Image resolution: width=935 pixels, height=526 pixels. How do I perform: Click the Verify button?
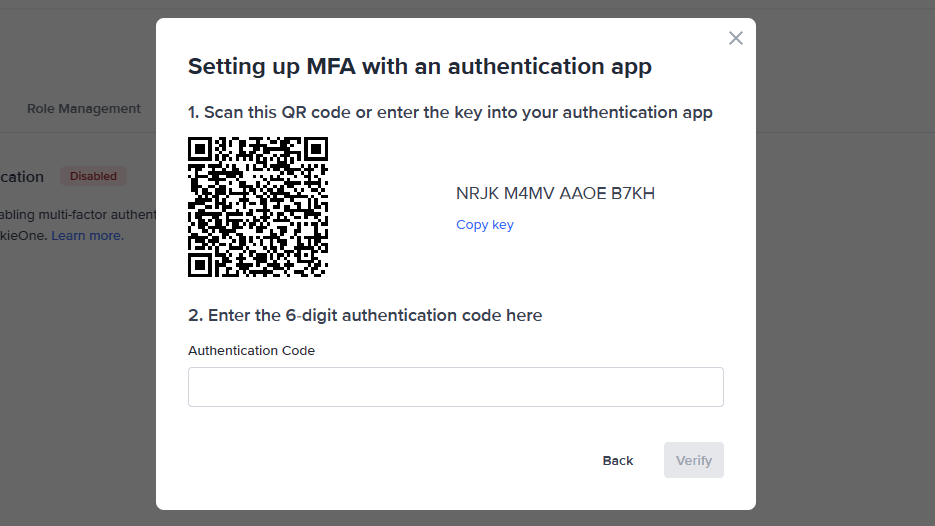click(x=693, y=460)
